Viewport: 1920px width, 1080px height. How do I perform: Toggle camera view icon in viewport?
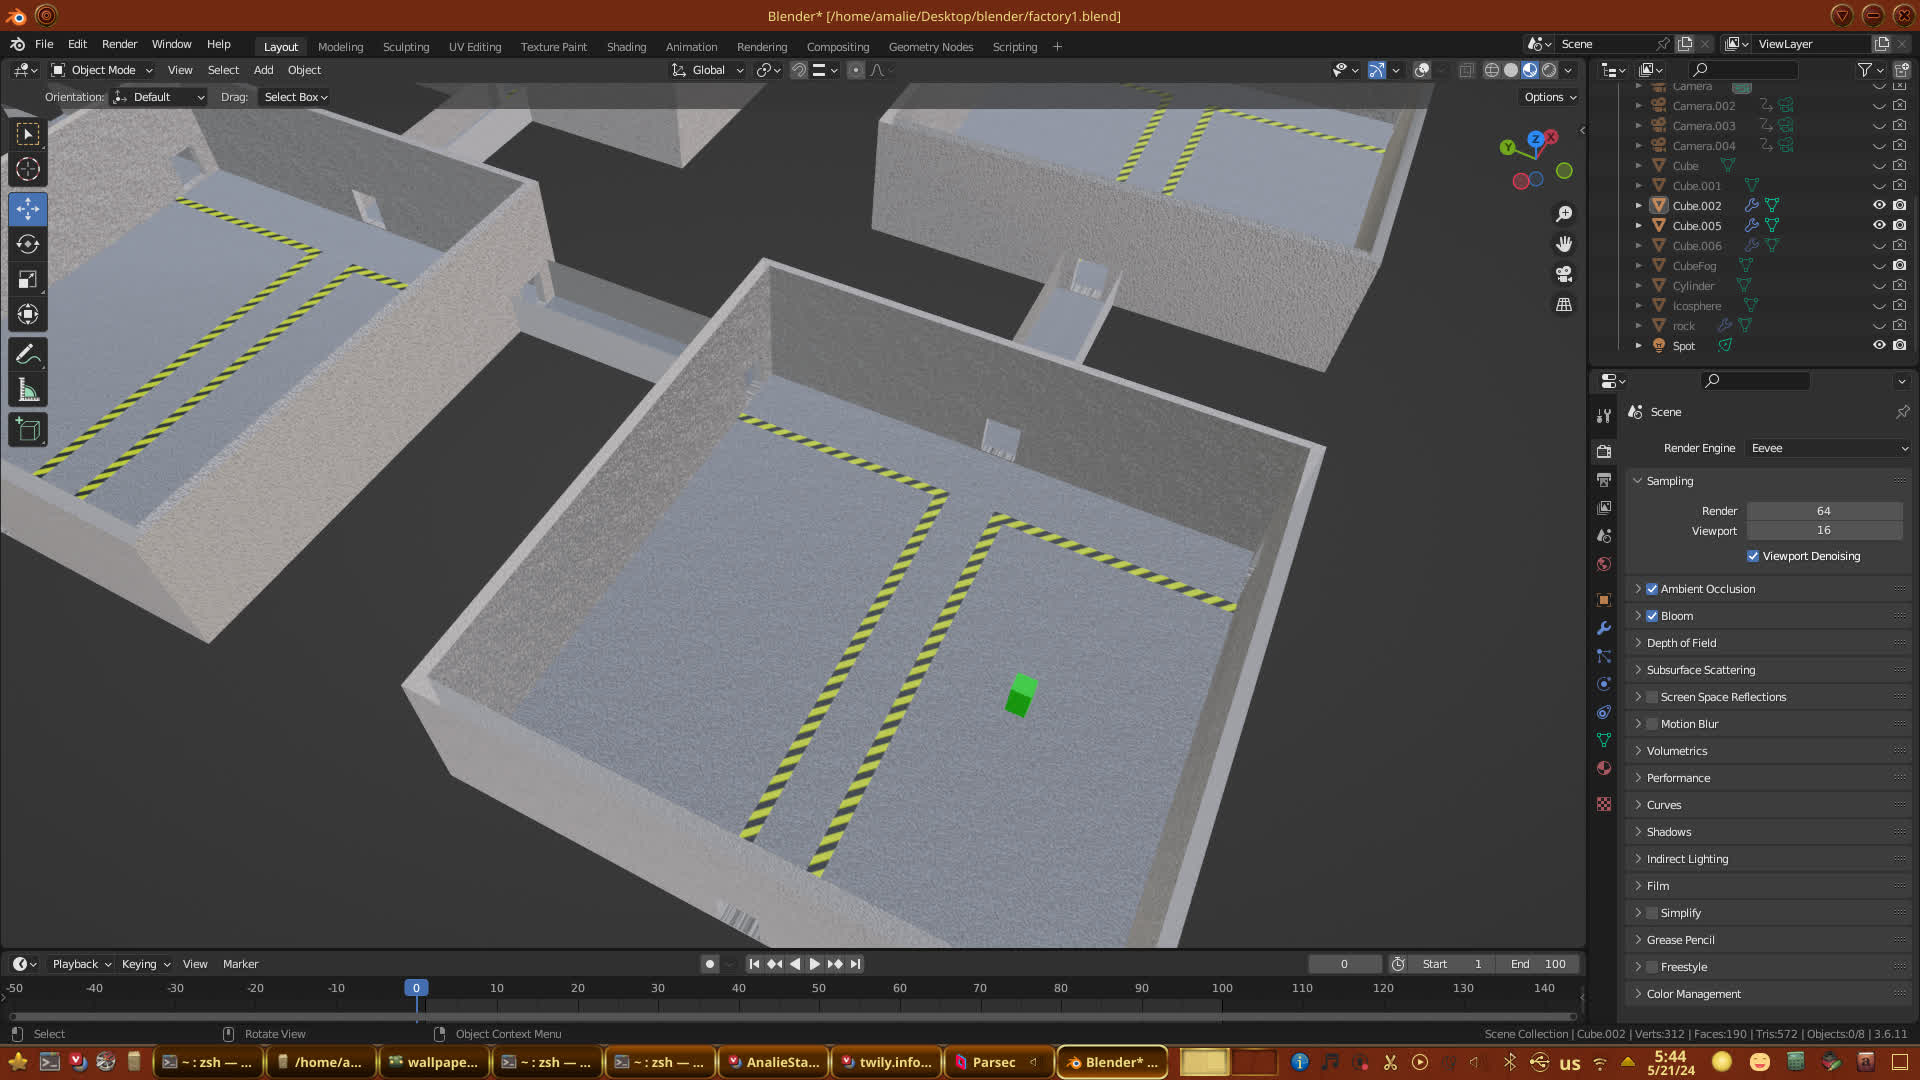(x=1564, y=274)
